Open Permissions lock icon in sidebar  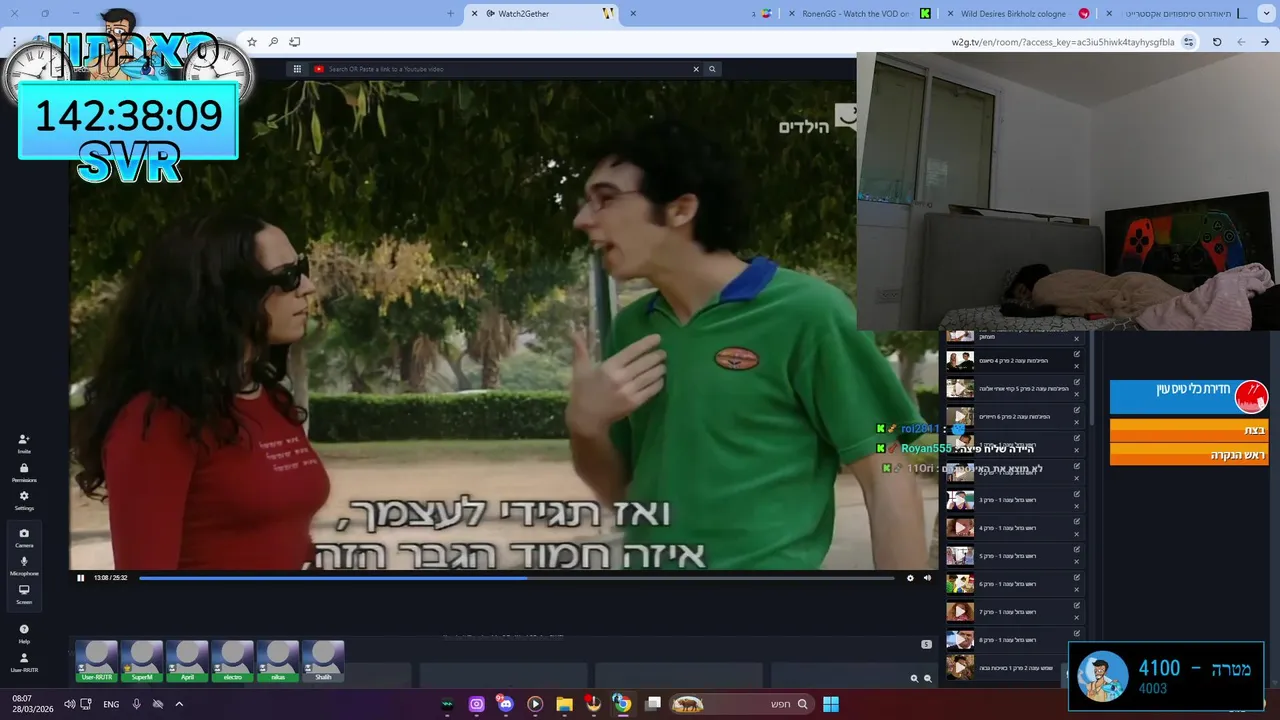(24, 472)
